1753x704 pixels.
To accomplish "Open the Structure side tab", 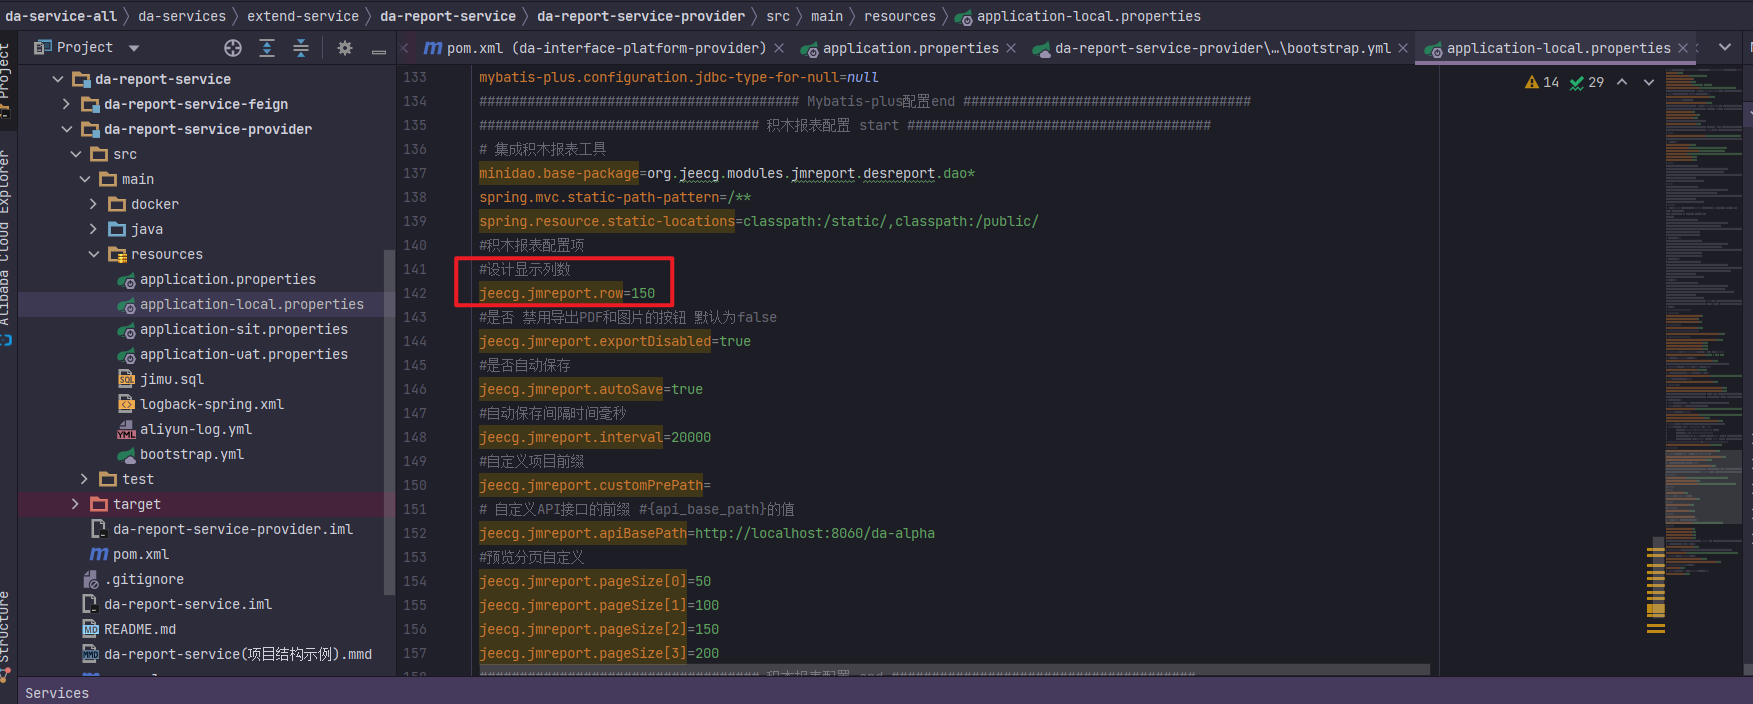I will tap(6, 635).
